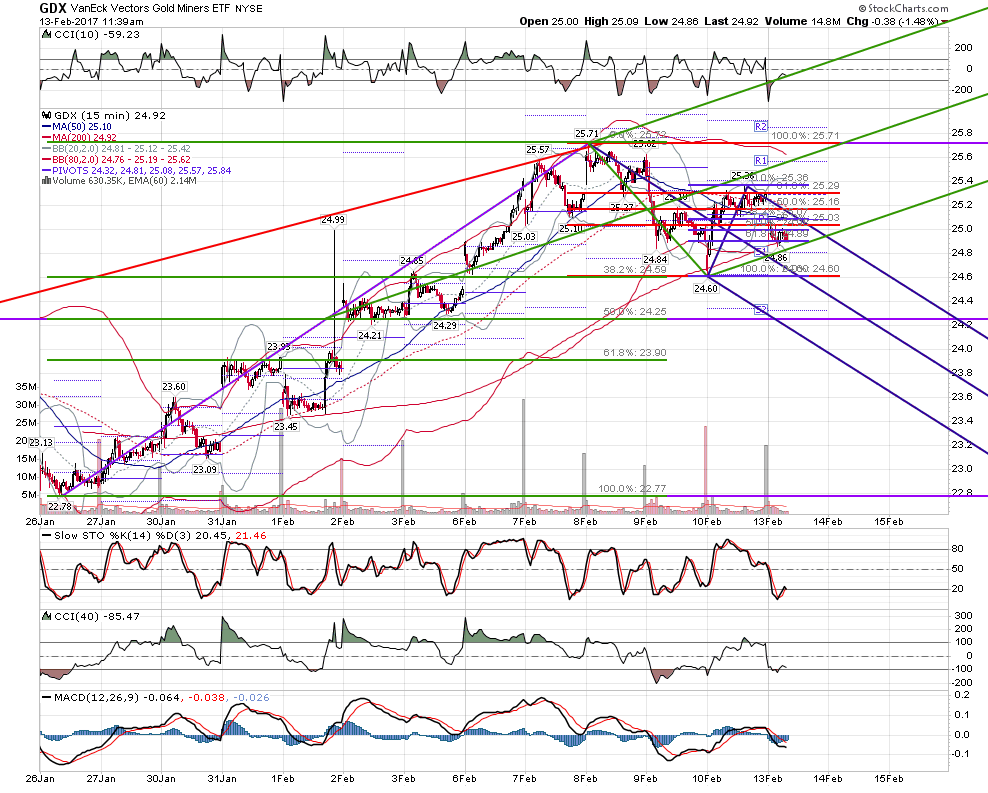Click the area-chart icon next to CCI(40)

(47, 616)
